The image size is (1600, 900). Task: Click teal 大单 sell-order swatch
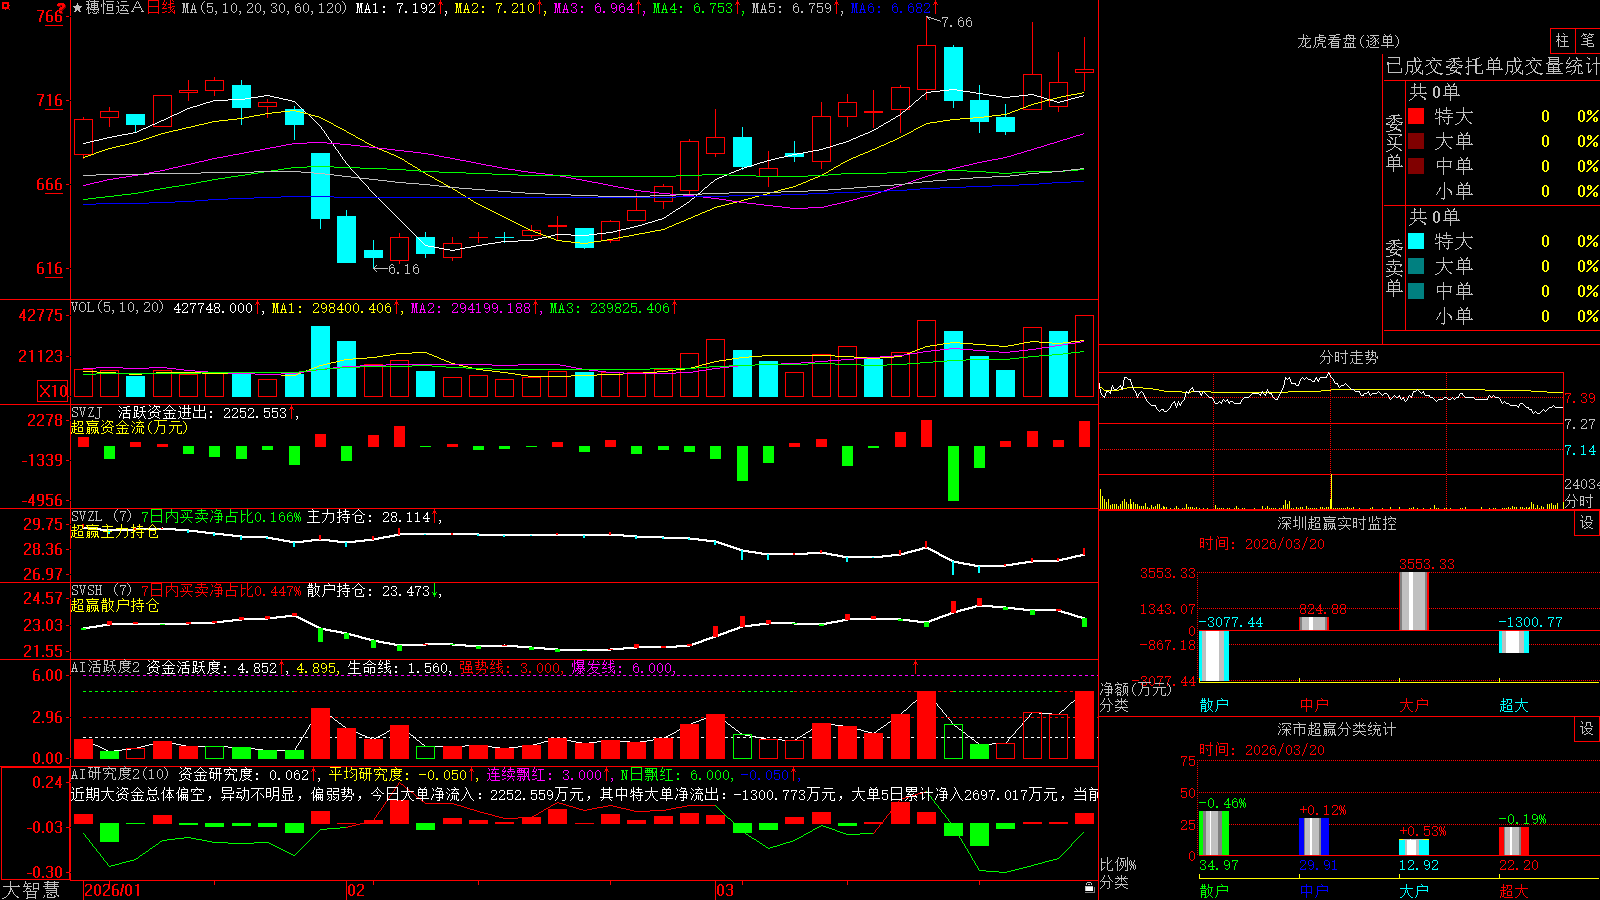(1416, 266)
